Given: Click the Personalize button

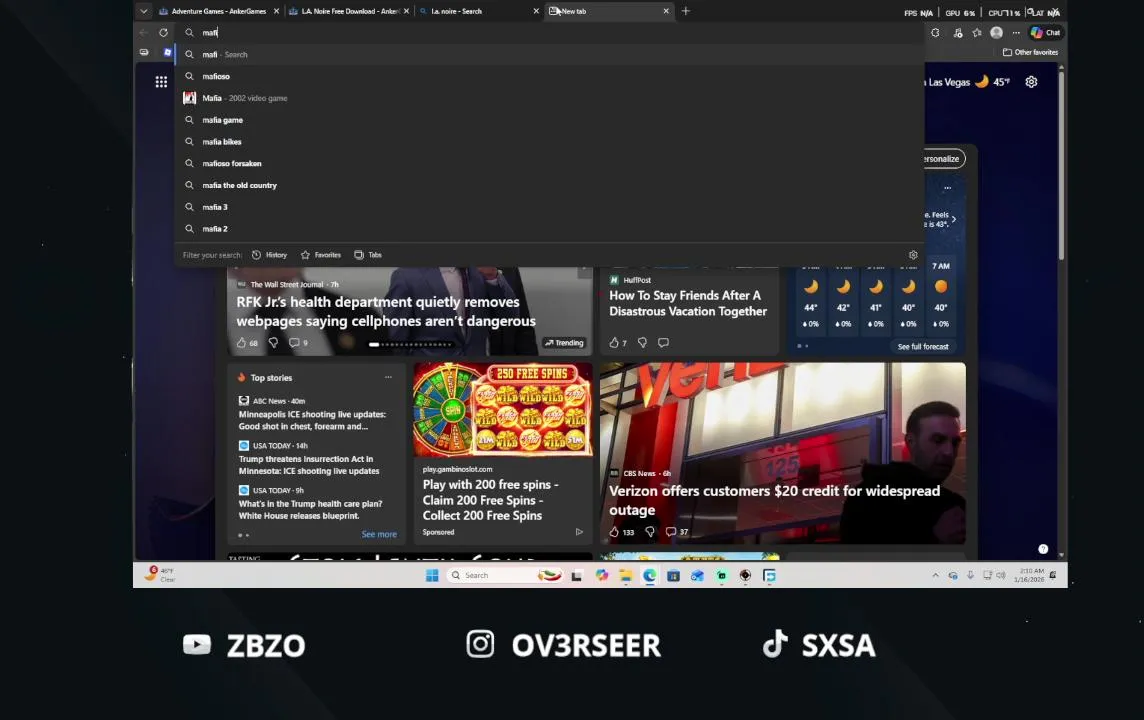Looking at the screenshot, I should pyautogui.click(x=942, y=159).
